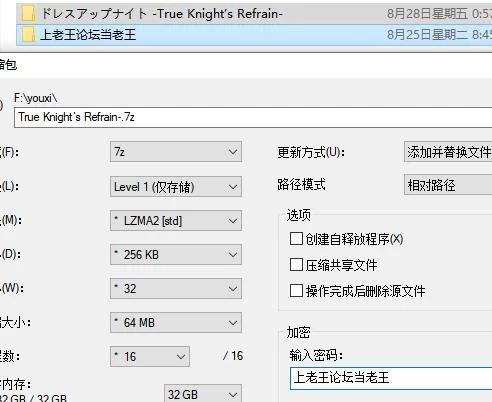The image size is (492, 402).
Task: Open word size 32 dropdown
Action: [176, 289]
